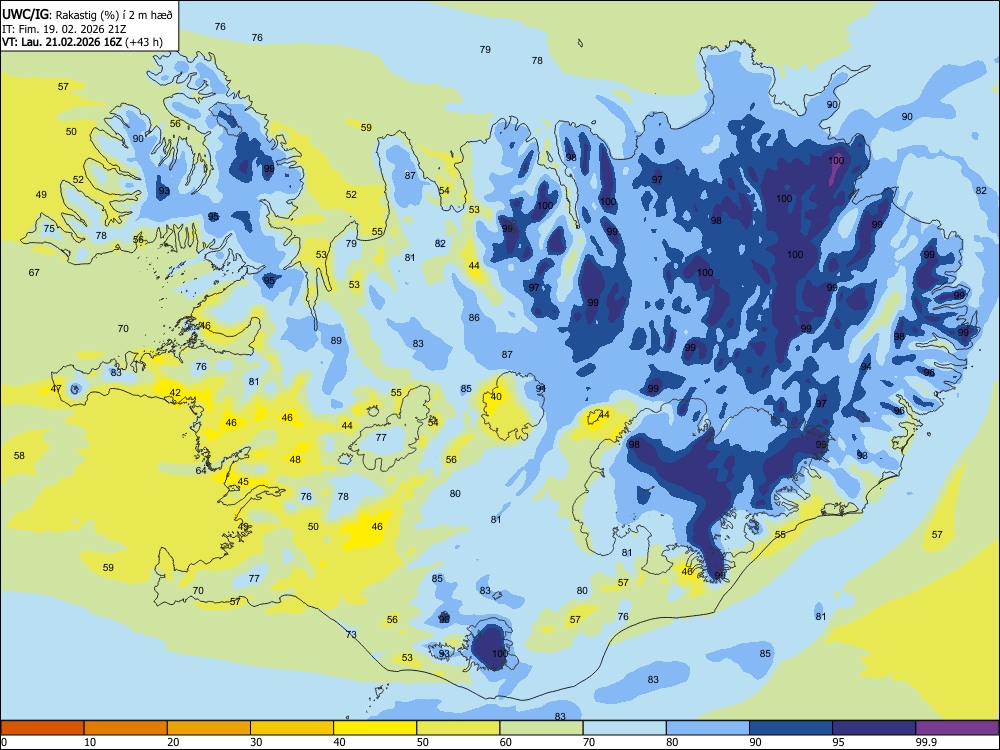Click the map value '75' in the Westfjords
The width and height of the screenshot is (1000, 750).
pyautogui.click(x=48, y=228)
